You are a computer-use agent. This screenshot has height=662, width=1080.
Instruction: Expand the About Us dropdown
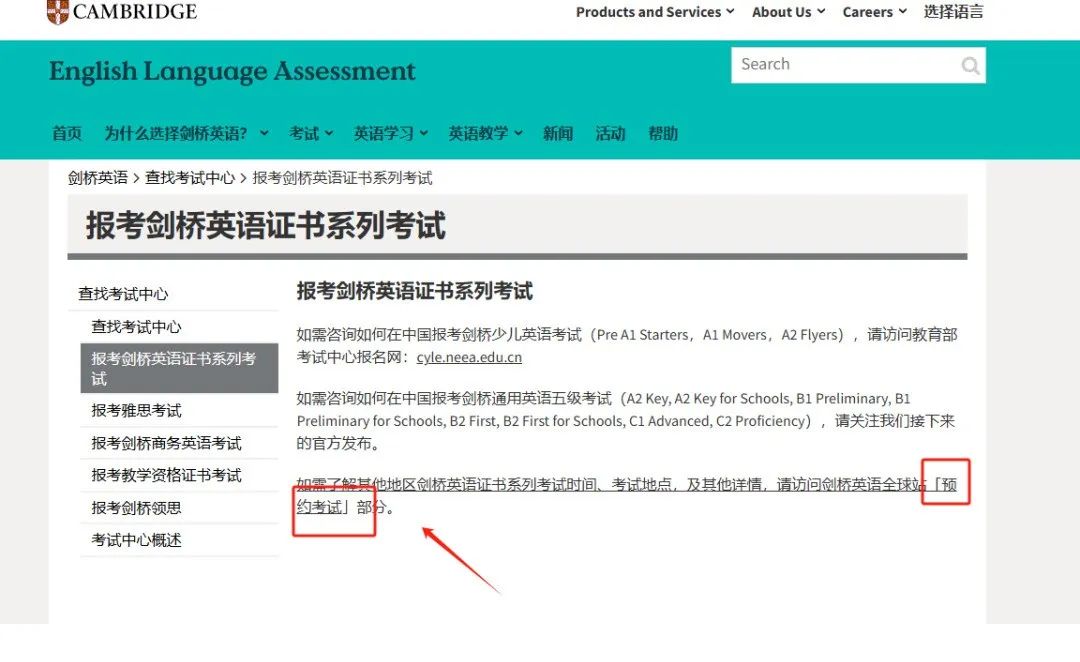(788, 12)
